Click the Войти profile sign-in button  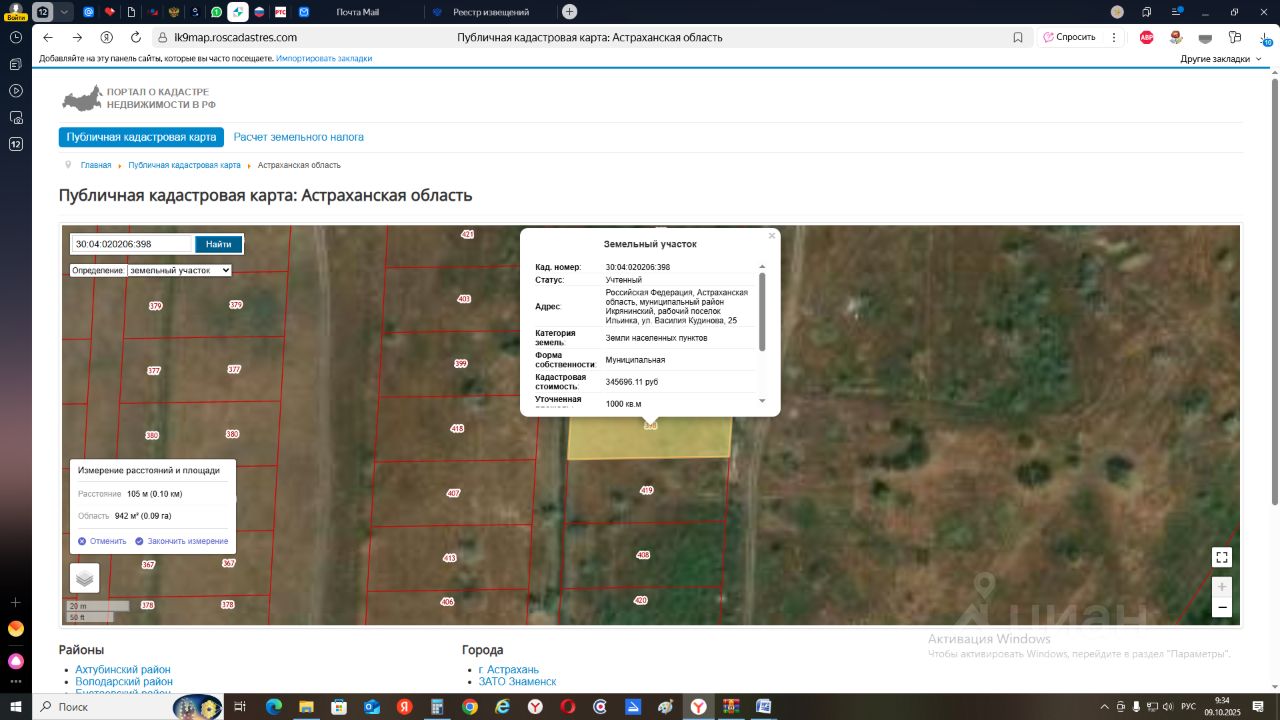pyautogui.click(x=15, y=12)
